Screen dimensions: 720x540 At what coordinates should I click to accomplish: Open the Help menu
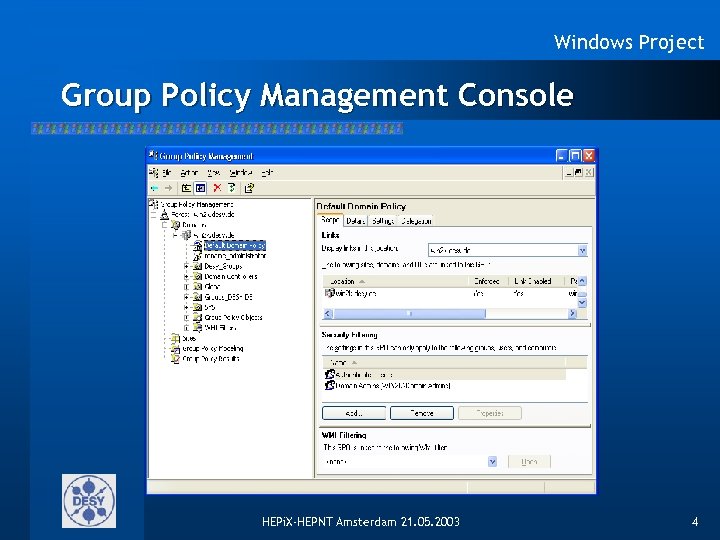point(267,173)
